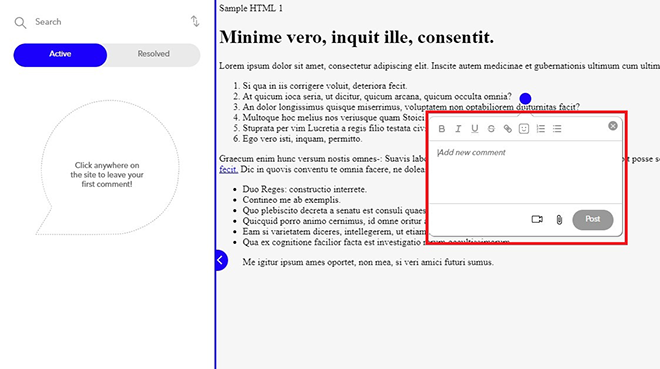The width and height of the screenshot is (660, 369).
Task: Insert a link into the comment
Action: [508, 129]
